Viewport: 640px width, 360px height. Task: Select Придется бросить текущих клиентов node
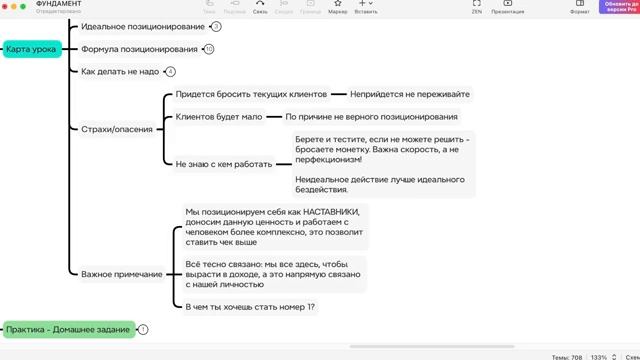point(251,94)
